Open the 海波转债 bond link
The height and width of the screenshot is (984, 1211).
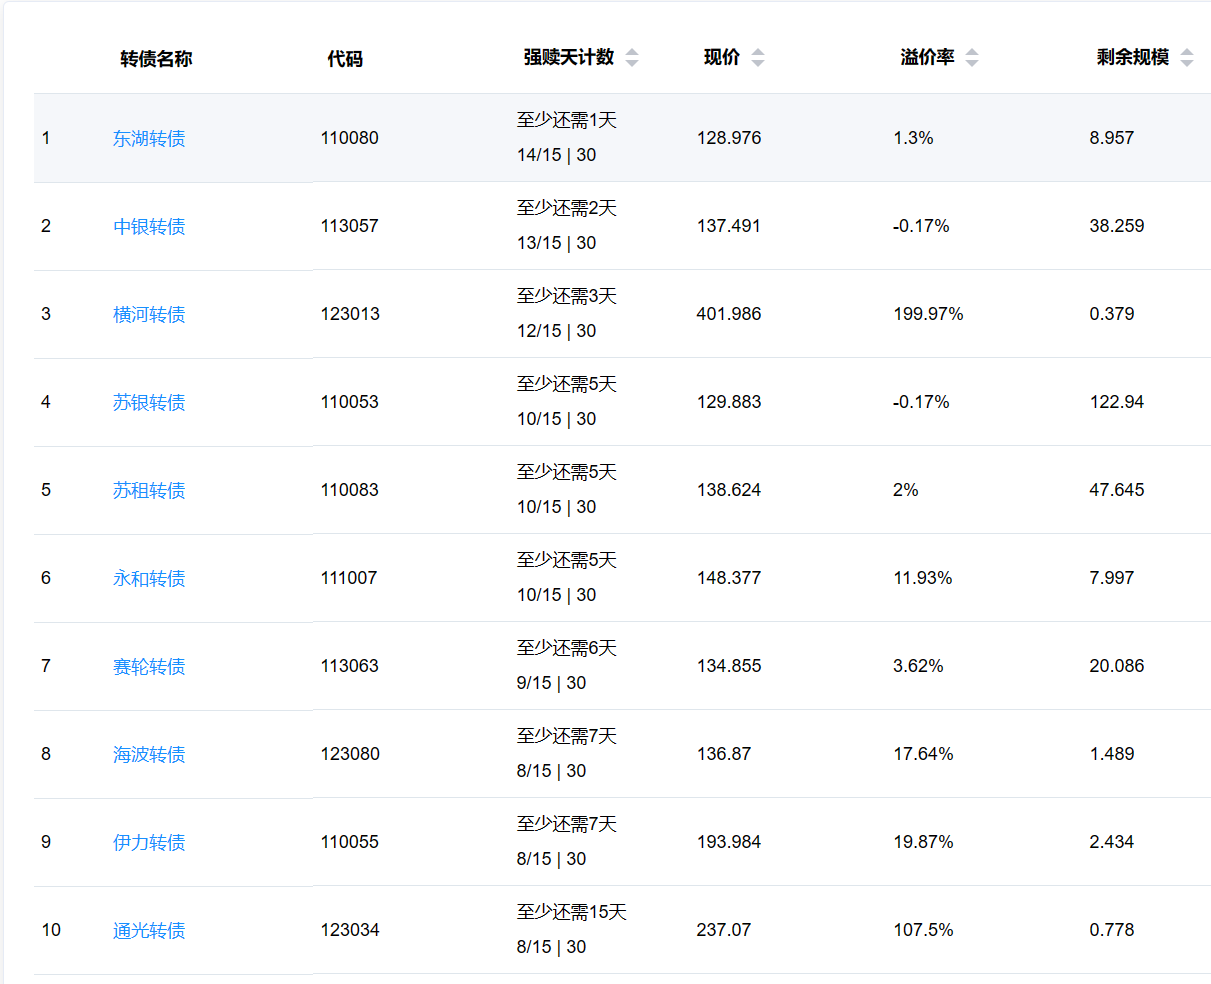pyautogui.click(x=149, y=755)
